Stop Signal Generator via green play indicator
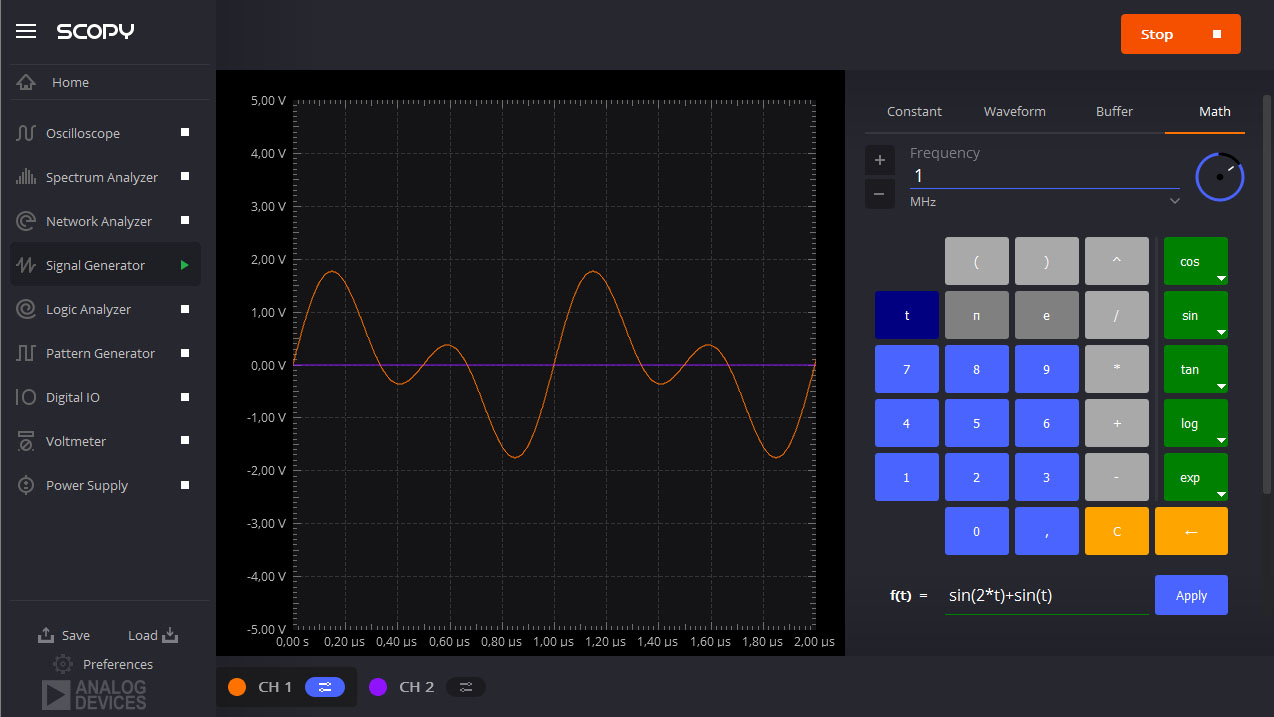 click(185, 265)
